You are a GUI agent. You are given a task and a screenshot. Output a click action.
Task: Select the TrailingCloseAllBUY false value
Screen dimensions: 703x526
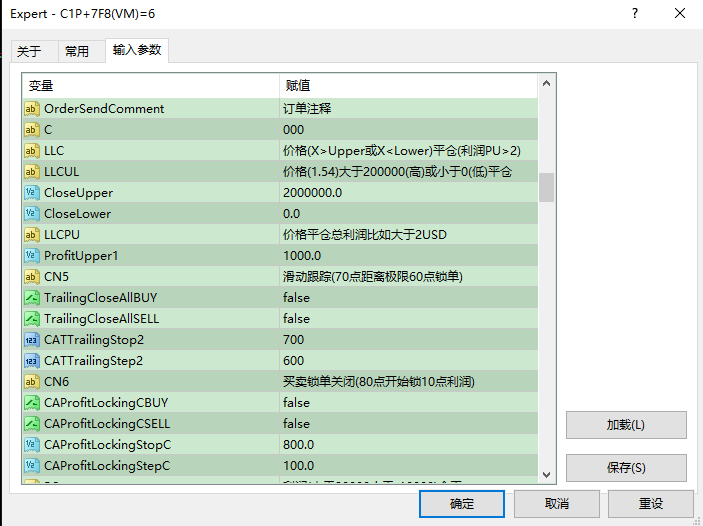point(296,298)
